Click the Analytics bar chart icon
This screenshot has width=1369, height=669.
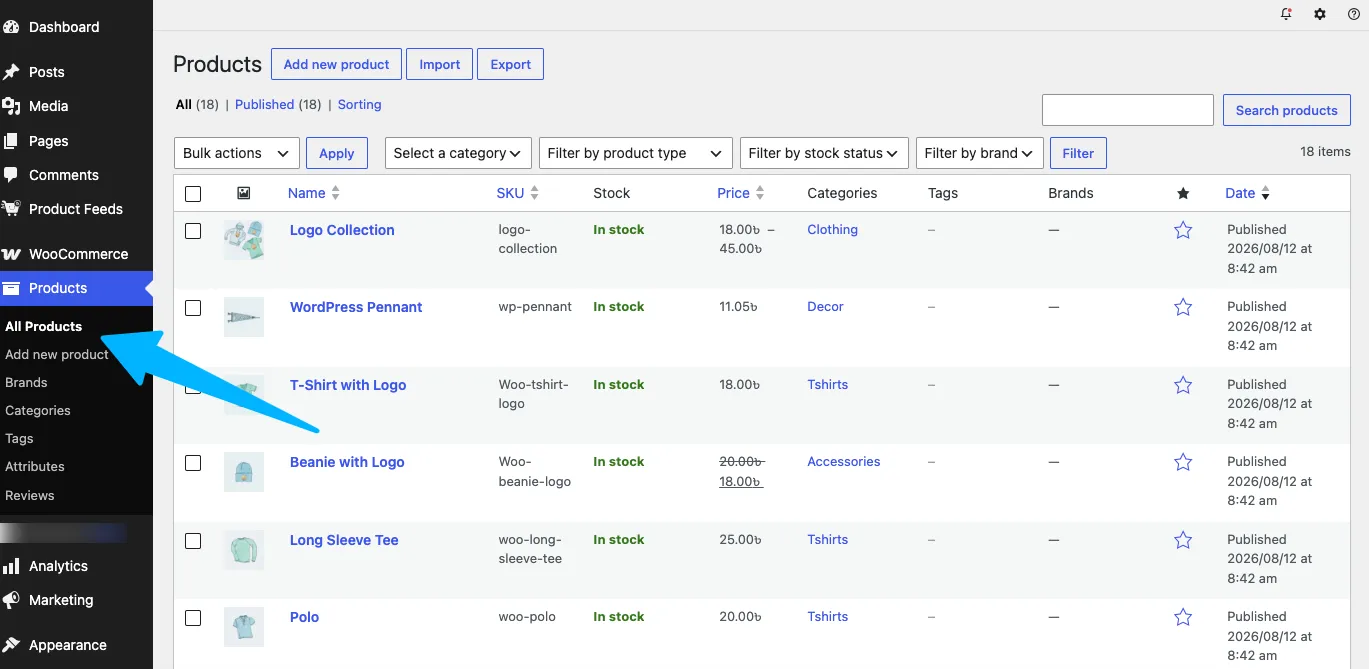pos(11,566)
